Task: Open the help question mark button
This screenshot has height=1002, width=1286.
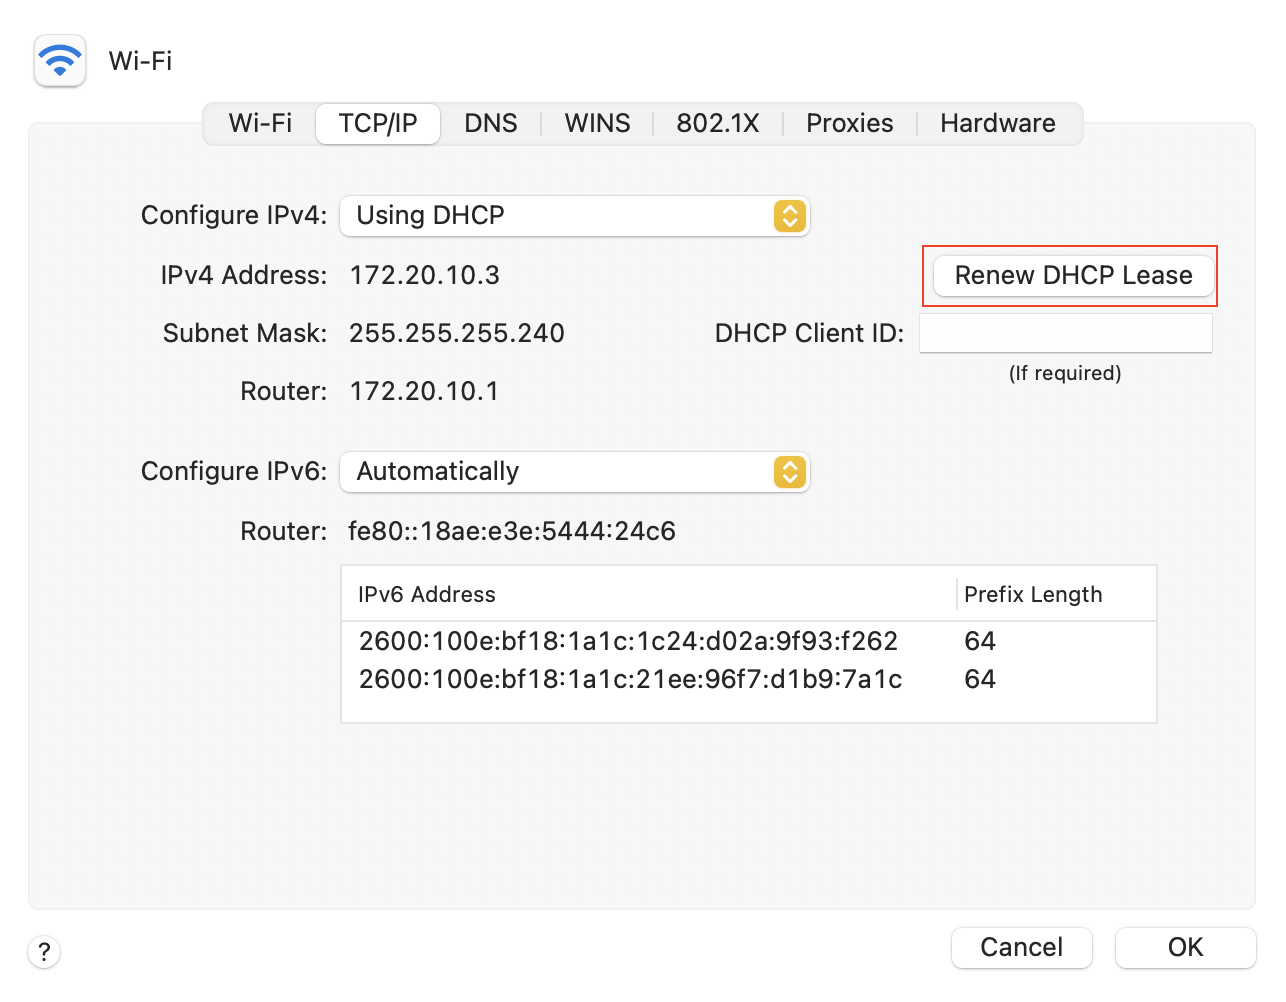Action: [x=44, y=952]
